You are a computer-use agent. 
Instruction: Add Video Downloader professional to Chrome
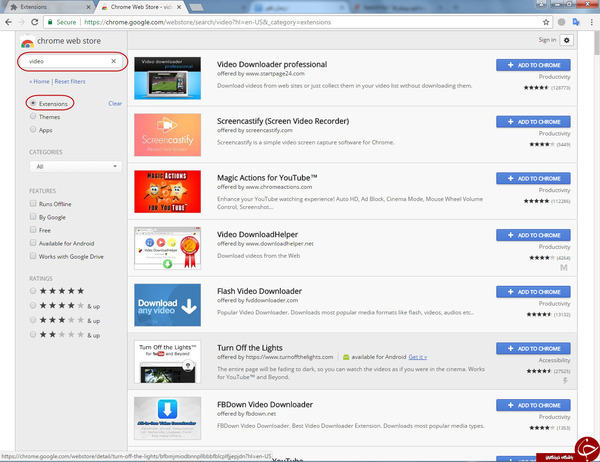pyautogui.click(x=533, y=65)
